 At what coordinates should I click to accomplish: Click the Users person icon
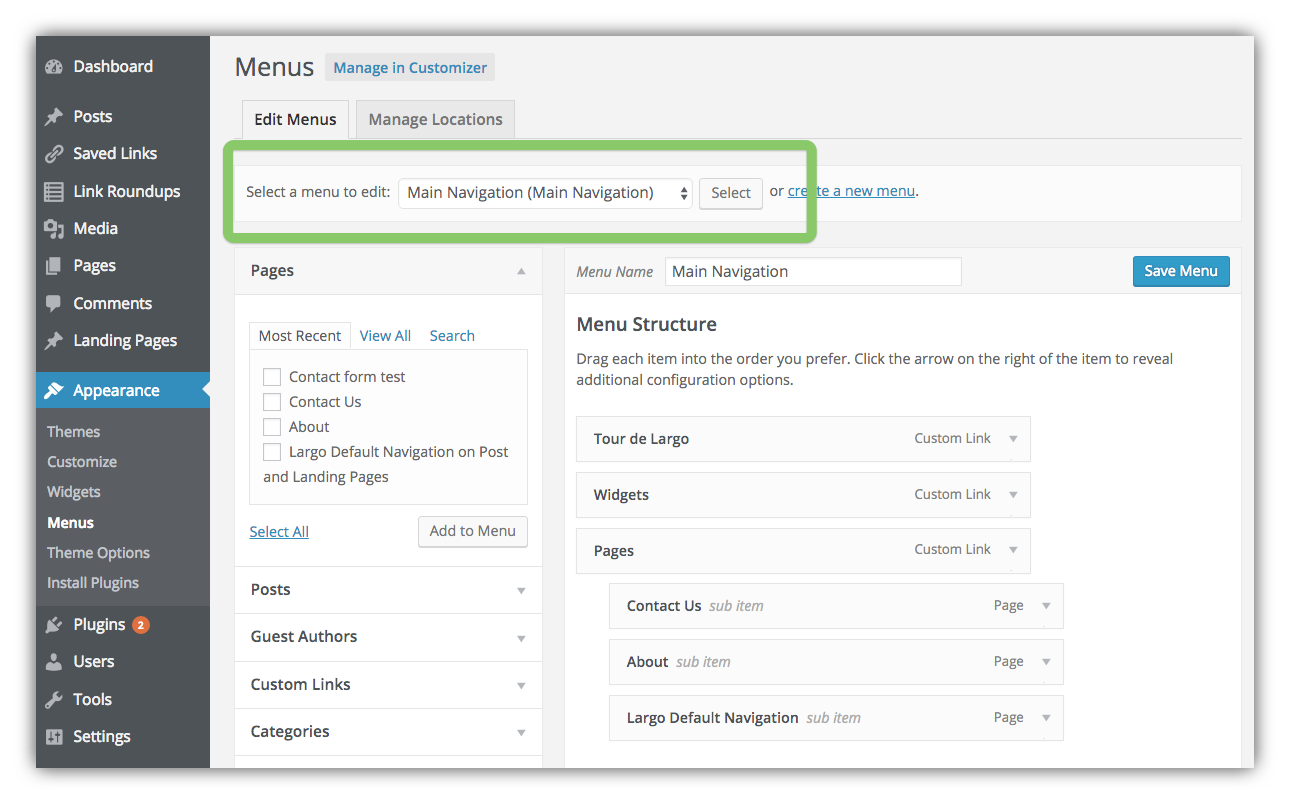tap(54, 662)
